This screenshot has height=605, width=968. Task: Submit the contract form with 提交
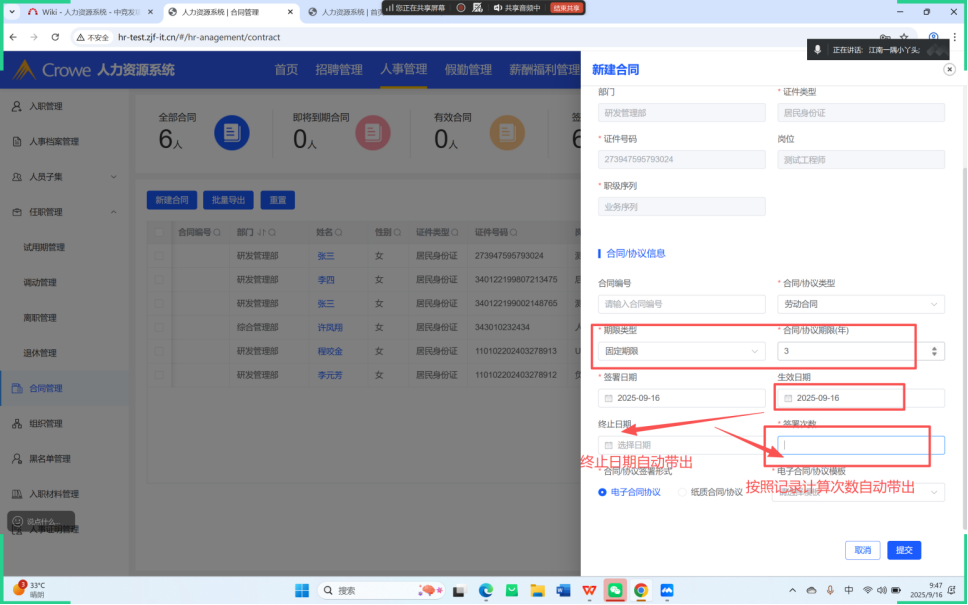point(904,550)
